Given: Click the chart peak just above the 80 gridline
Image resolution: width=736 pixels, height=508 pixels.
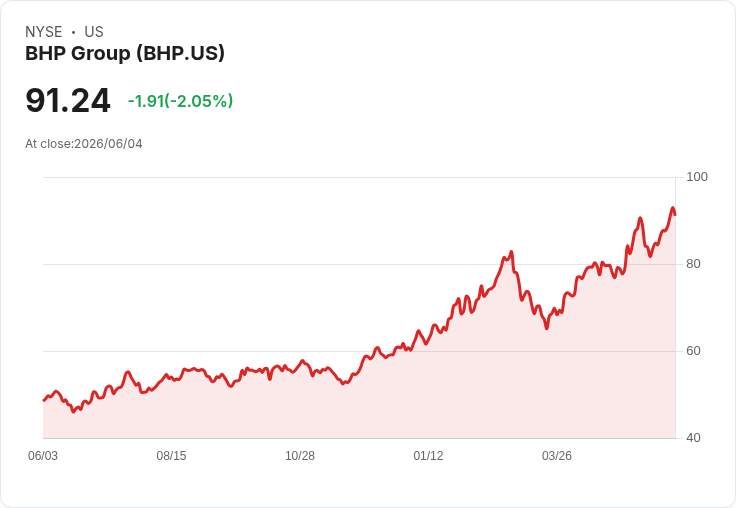Looking at the screenshot, I should [x=511, y=252].
